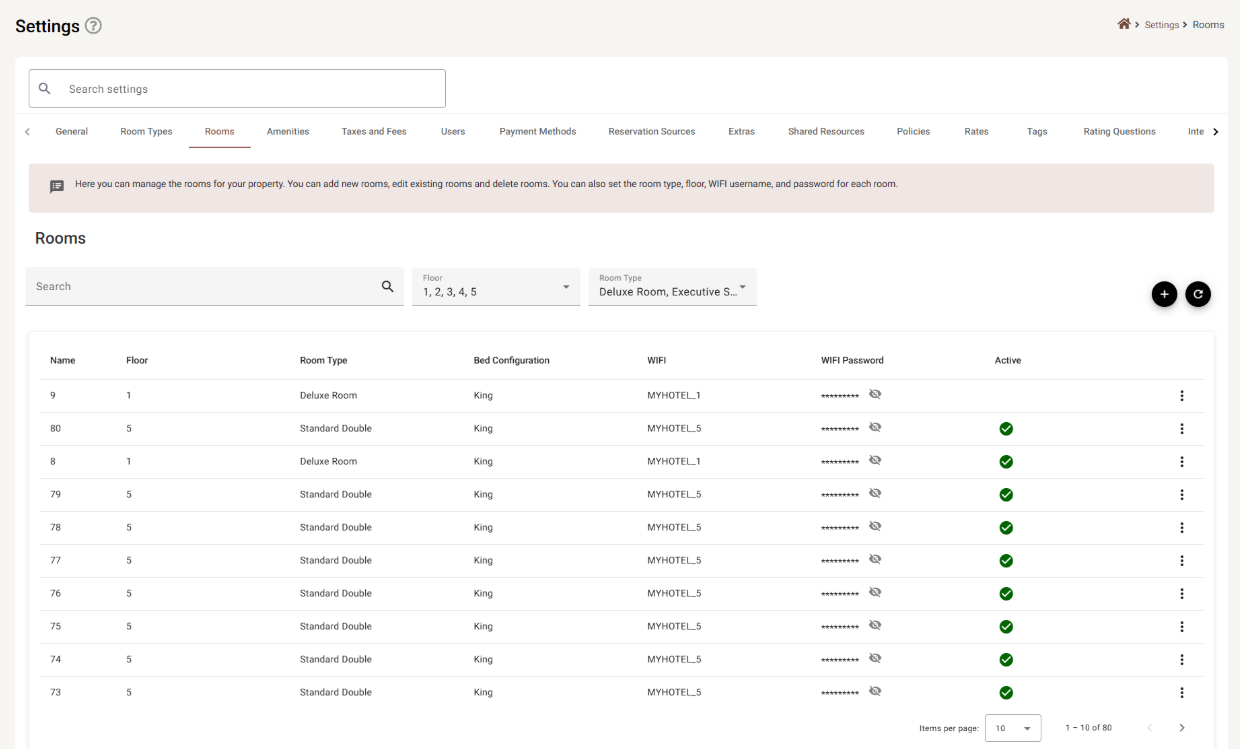This screenshot has height=749, width=1240.
Task: Click the active checkmark for room 80
Action: coord(1006,429)
